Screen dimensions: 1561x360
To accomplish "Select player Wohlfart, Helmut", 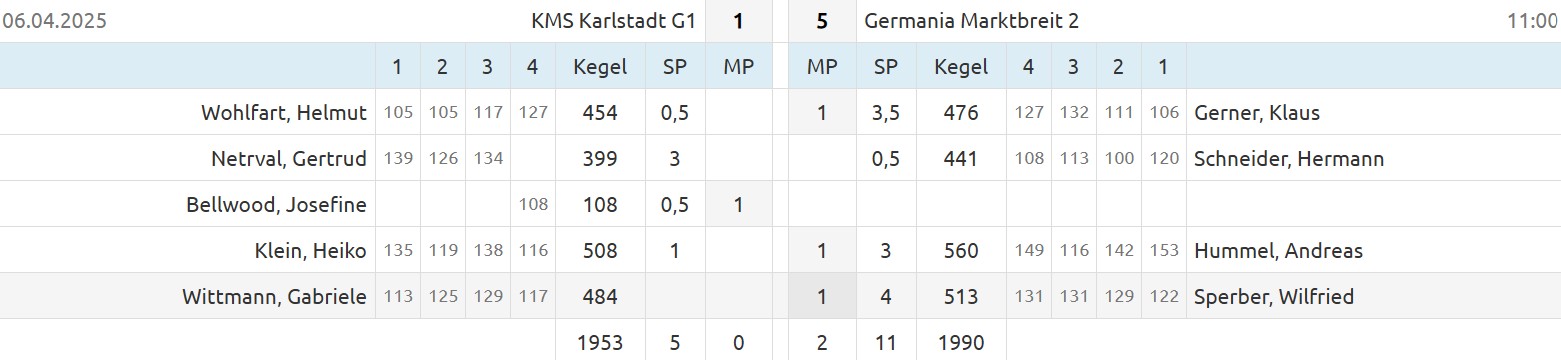I will [x=284, y=113].
